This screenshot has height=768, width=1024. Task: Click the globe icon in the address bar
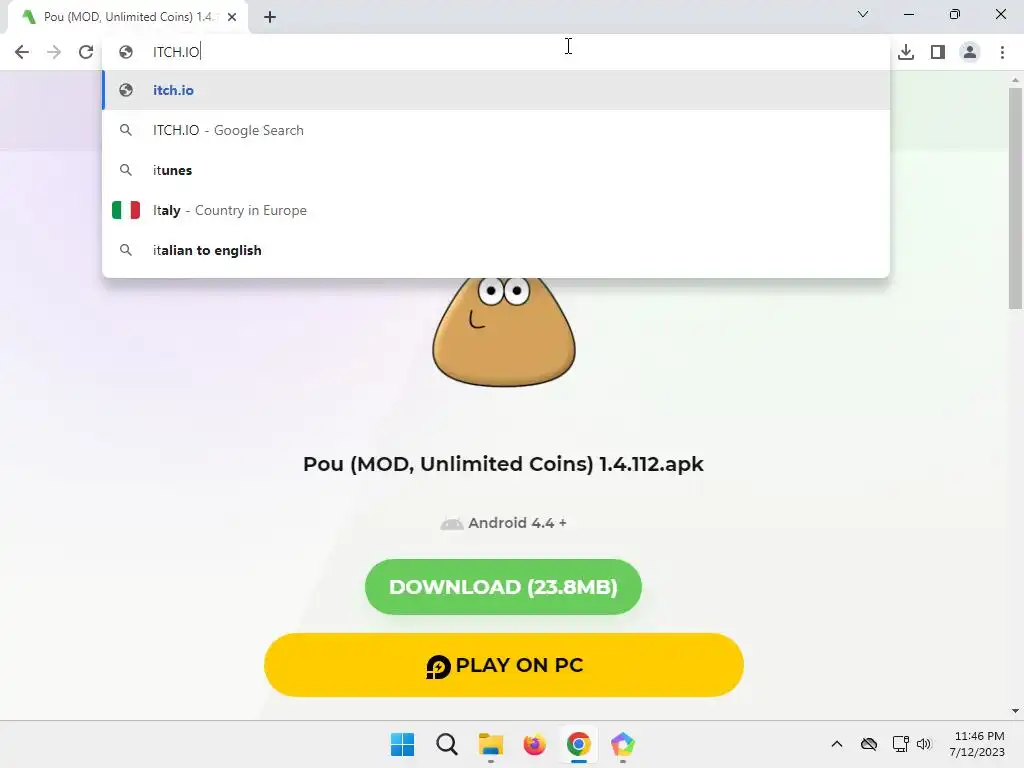126,52
